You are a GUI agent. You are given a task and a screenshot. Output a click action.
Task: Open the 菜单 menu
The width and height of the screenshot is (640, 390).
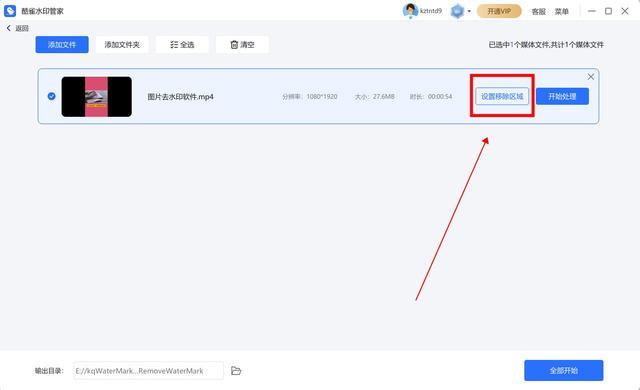[x=561, y=11]
